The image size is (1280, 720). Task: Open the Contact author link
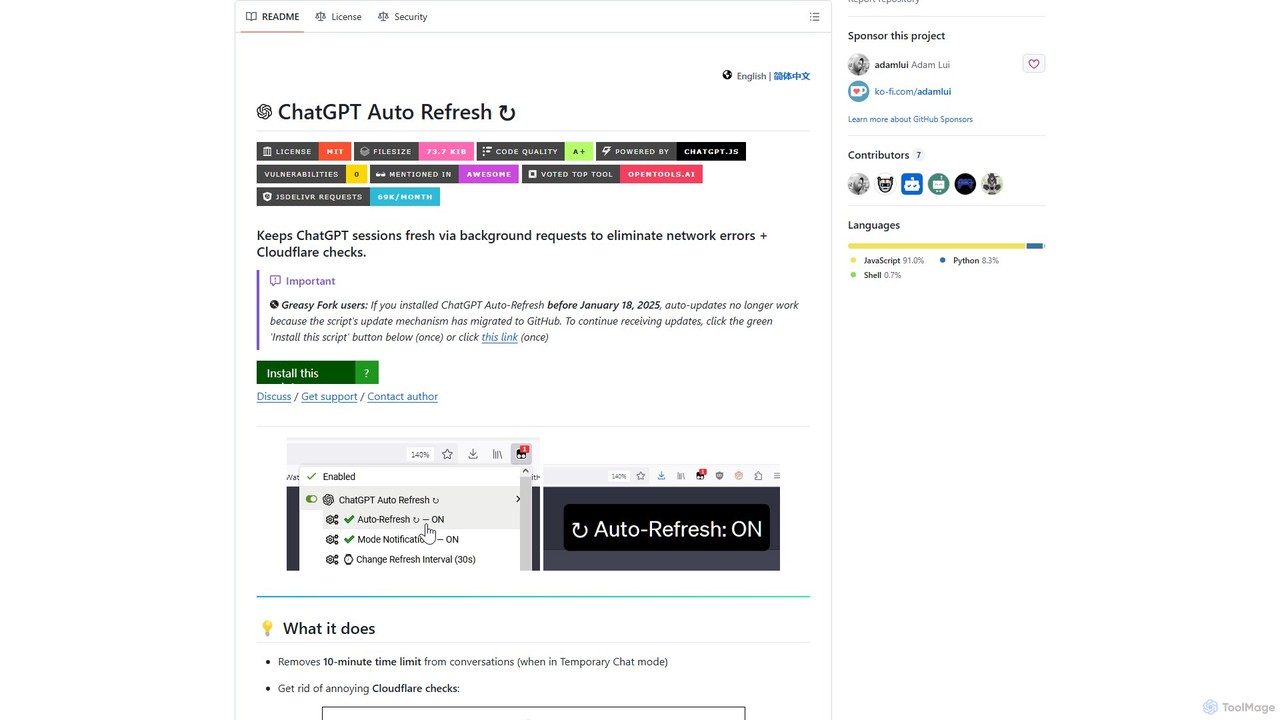[402, 397]
